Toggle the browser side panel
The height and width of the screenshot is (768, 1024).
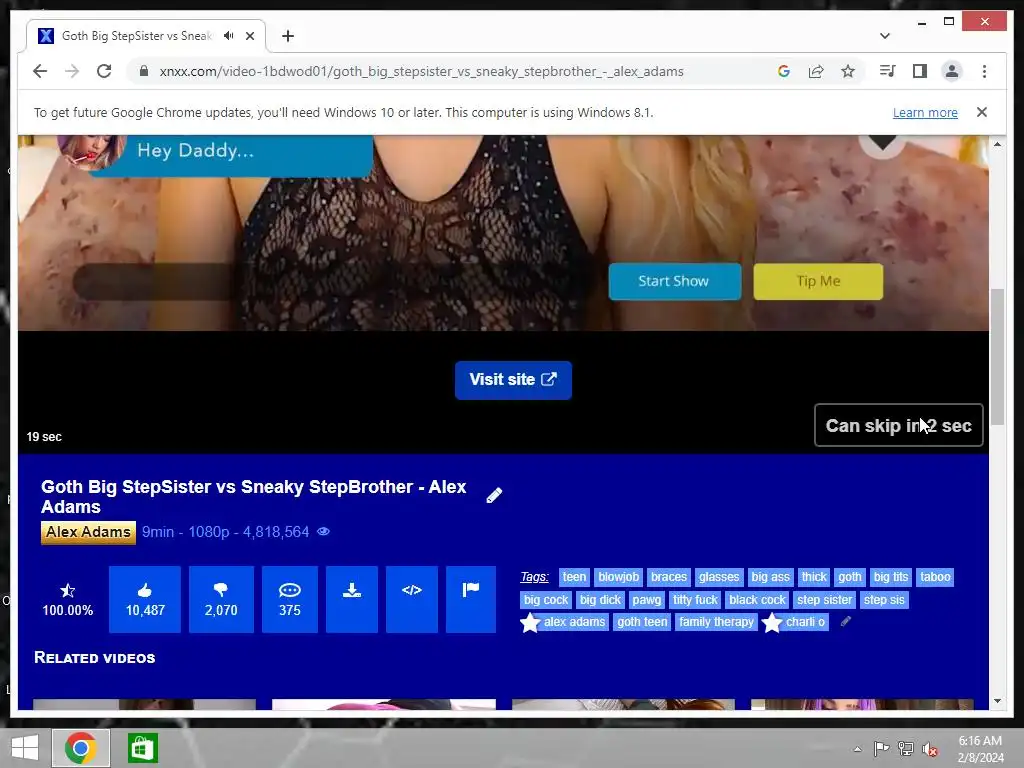pyautogui.click(x=920, y=71)
